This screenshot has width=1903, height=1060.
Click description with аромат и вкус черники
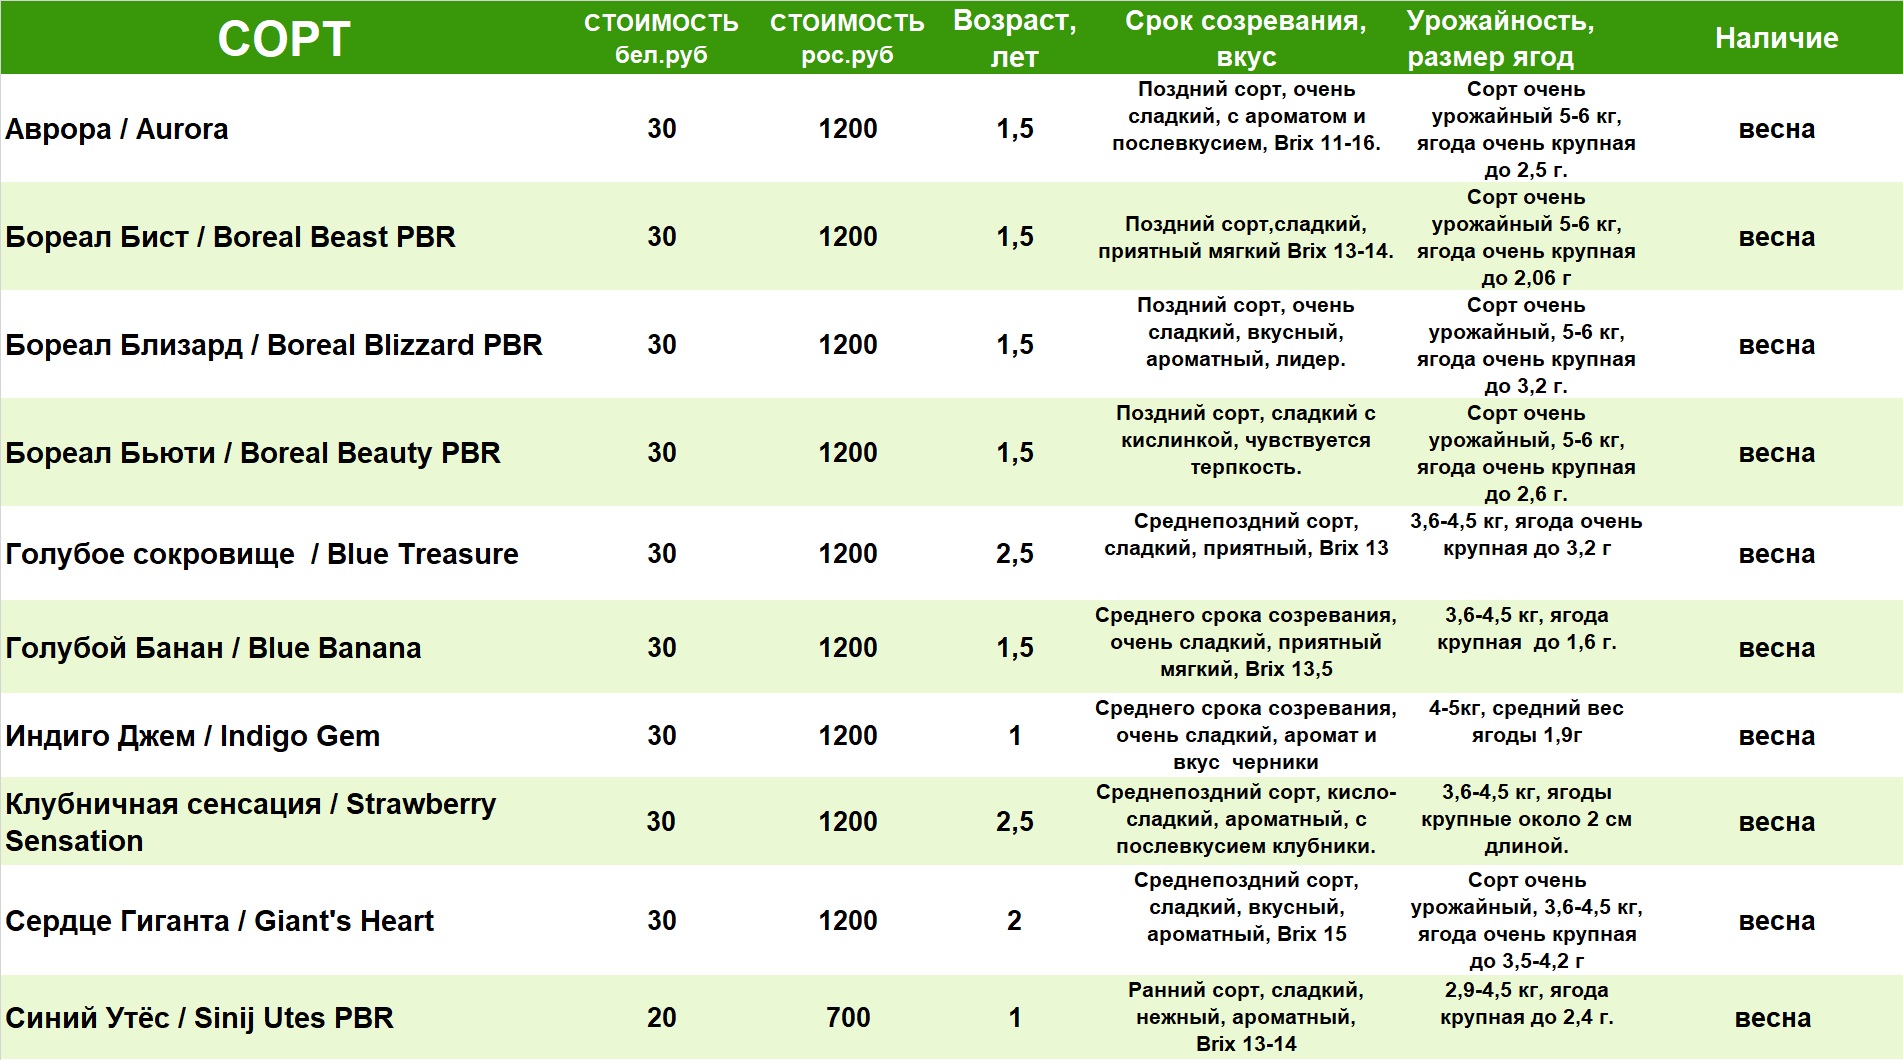click(1246, 735)
